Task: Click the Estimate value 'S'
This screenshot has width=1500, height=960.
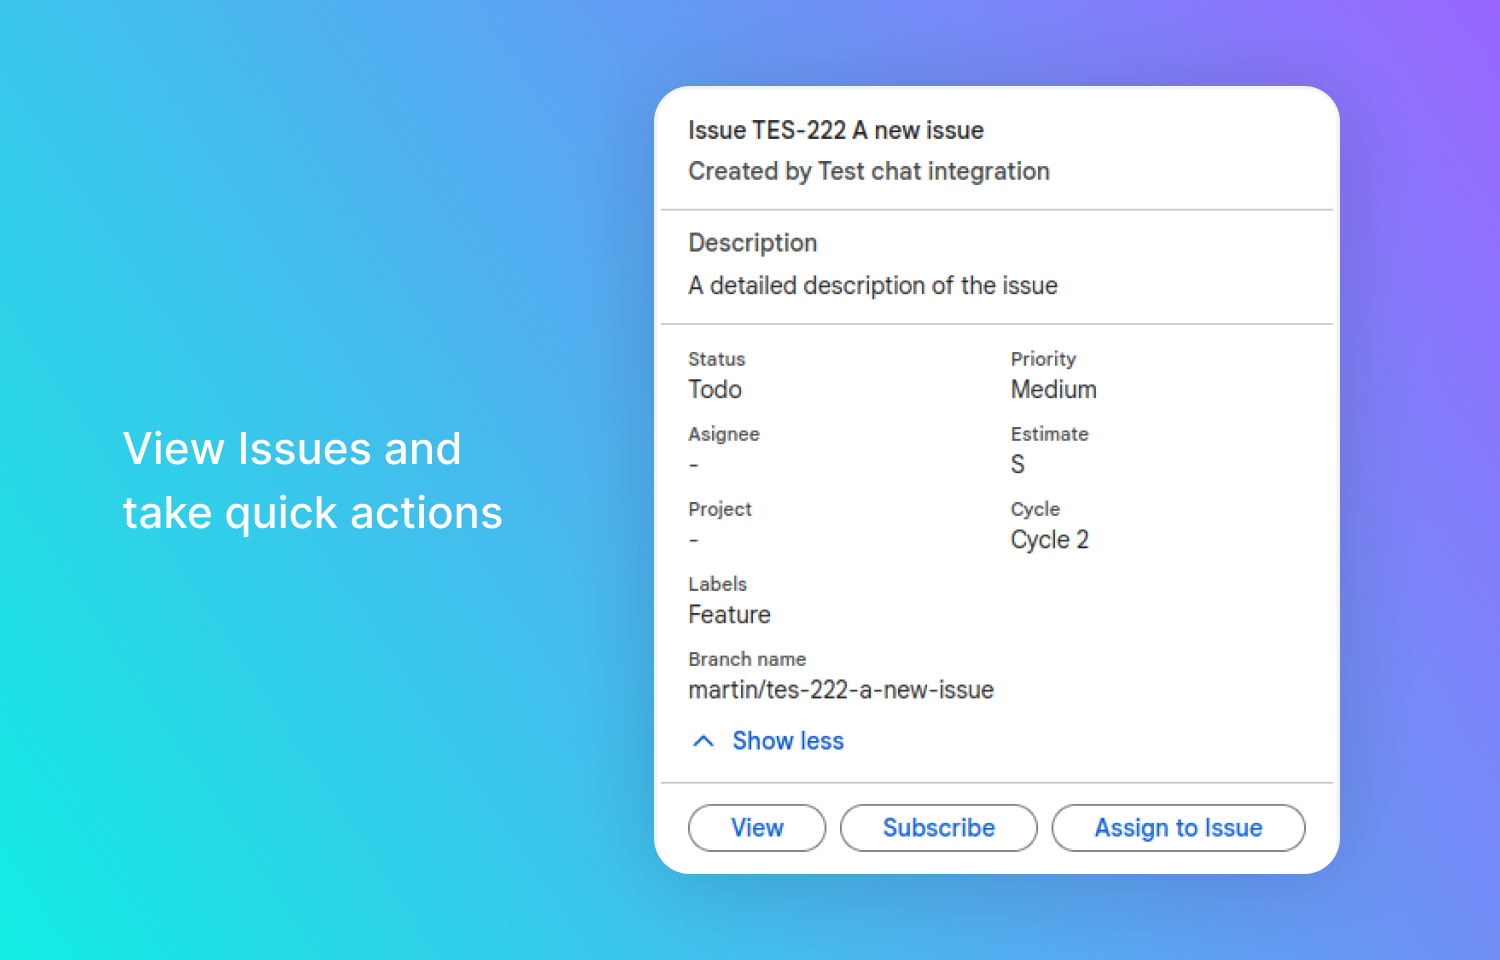Action: click(x=1018, y=465)
